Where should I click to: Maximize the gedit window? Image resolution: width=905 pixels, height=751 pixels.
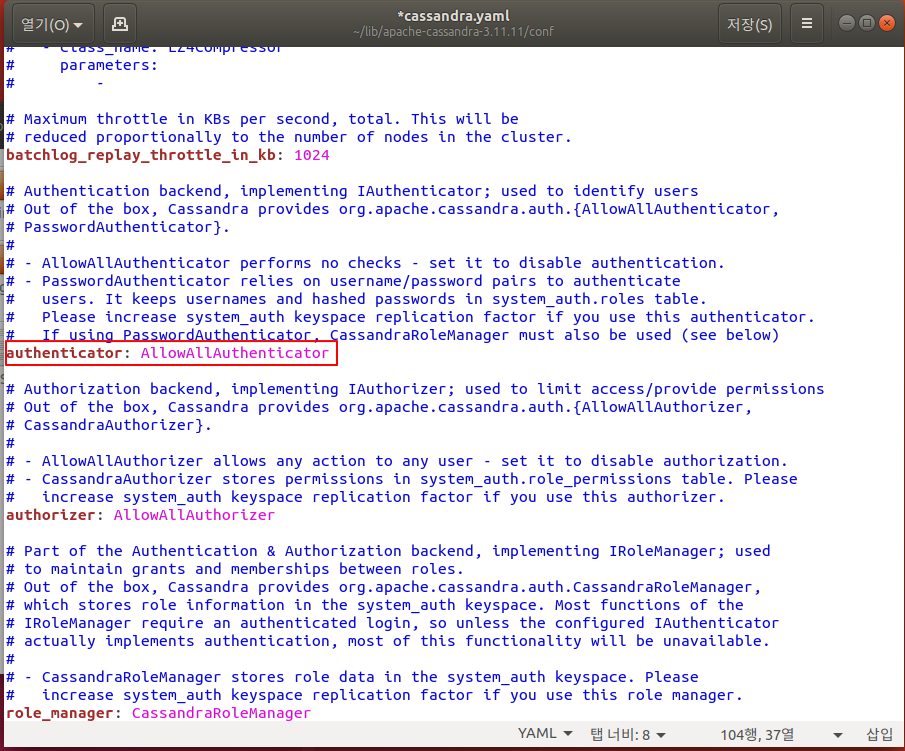click(866, 23)
